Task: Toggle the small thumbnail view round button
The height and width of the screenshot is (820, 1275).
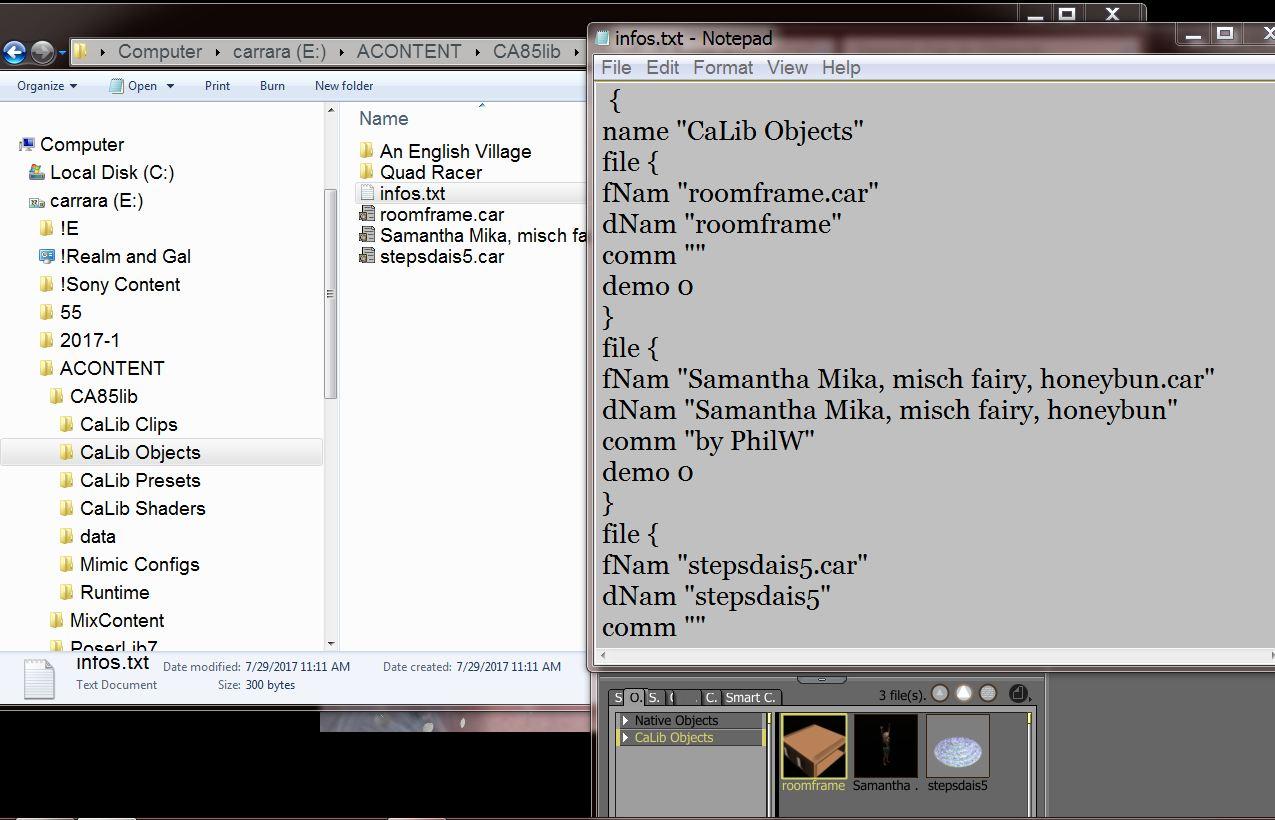Action: [940, 693]
